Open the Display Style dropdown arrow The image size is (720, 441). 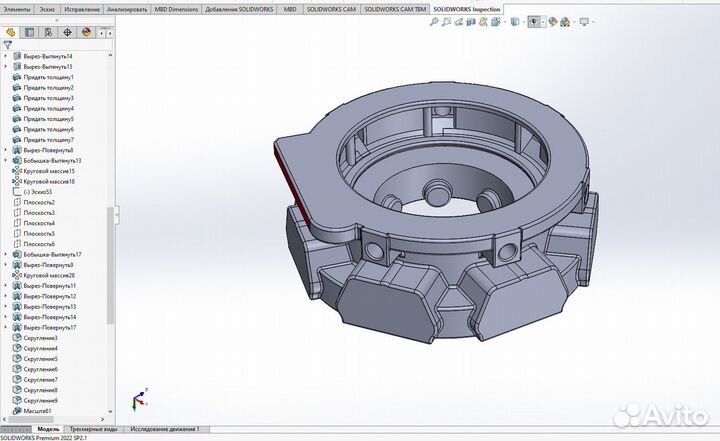click(x=522, y=21)
